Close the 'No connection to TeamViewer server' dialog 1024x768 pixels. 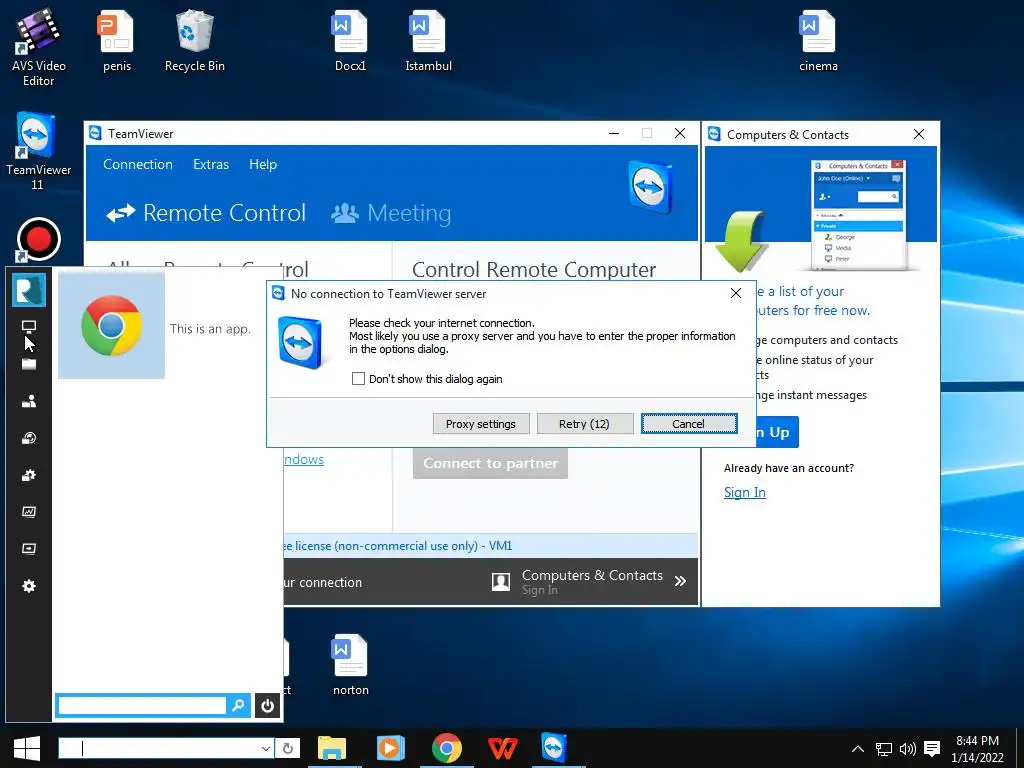coord(736,293)
